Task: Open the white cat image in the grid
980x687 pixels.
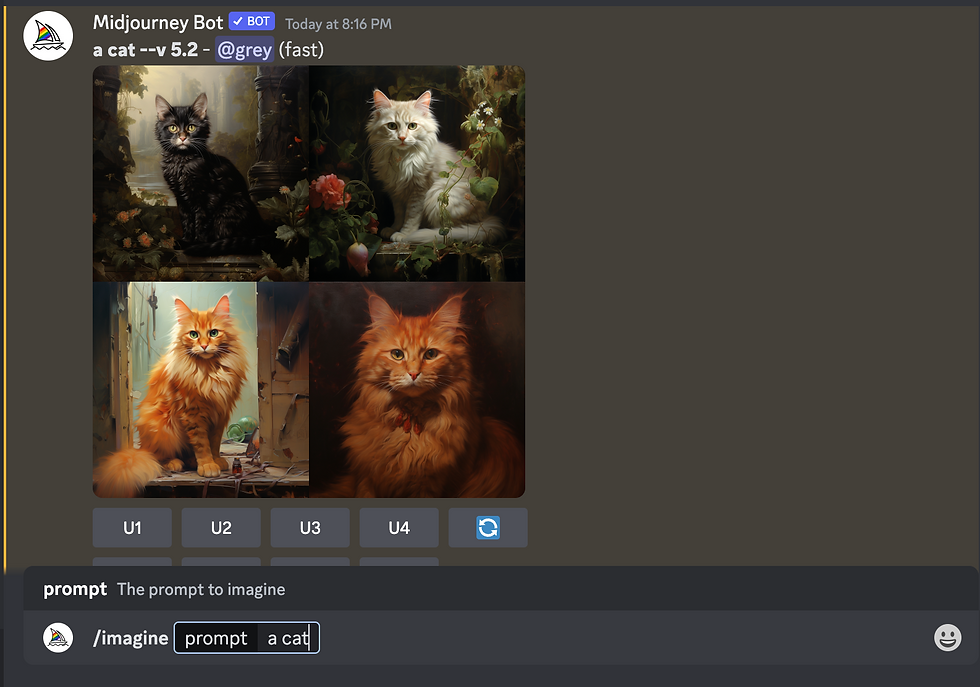Action: point(417,173)
